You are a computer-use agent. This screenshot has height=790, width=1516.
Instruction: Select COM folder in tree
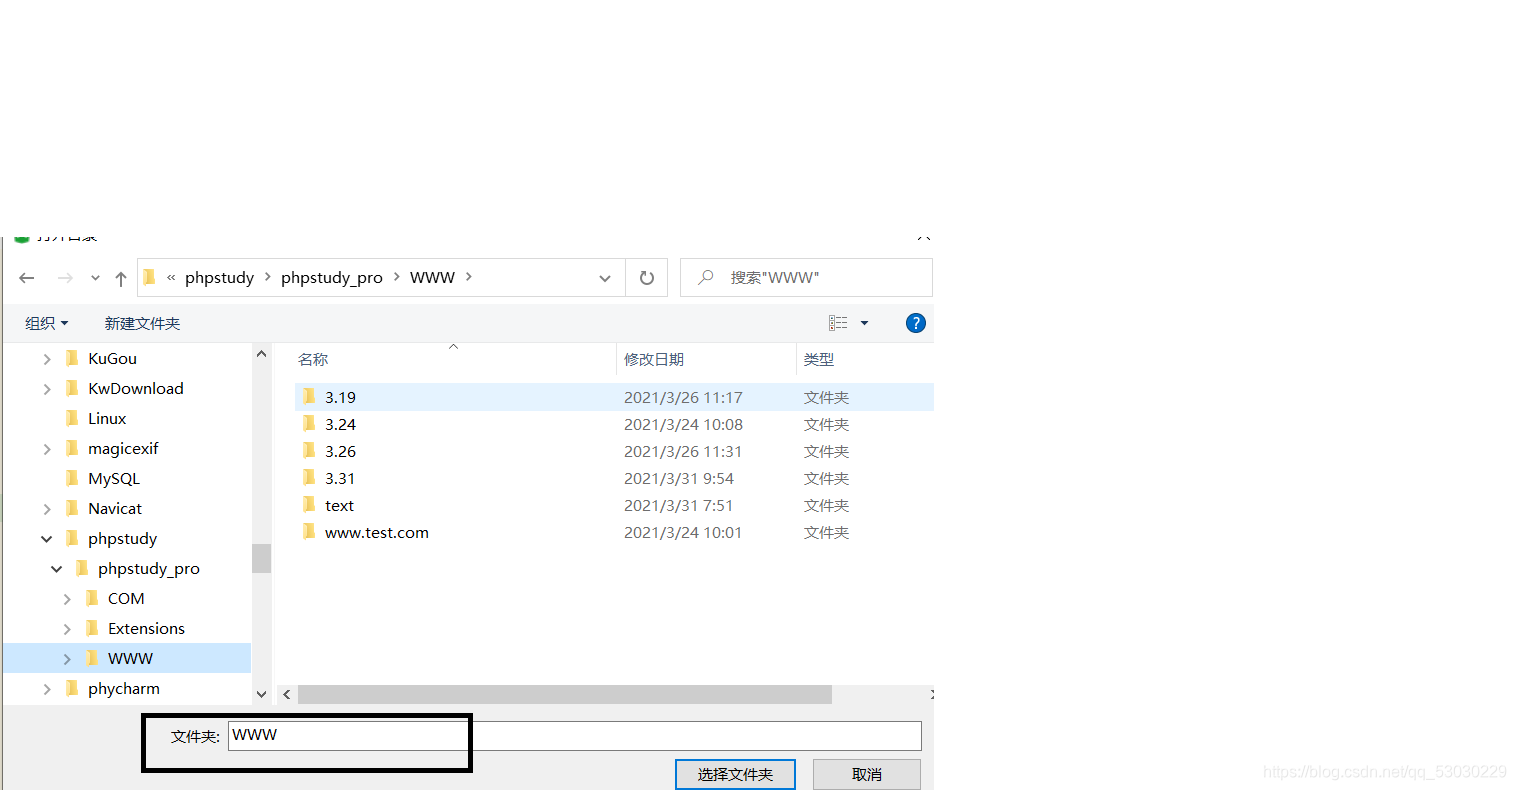(126, 598)
